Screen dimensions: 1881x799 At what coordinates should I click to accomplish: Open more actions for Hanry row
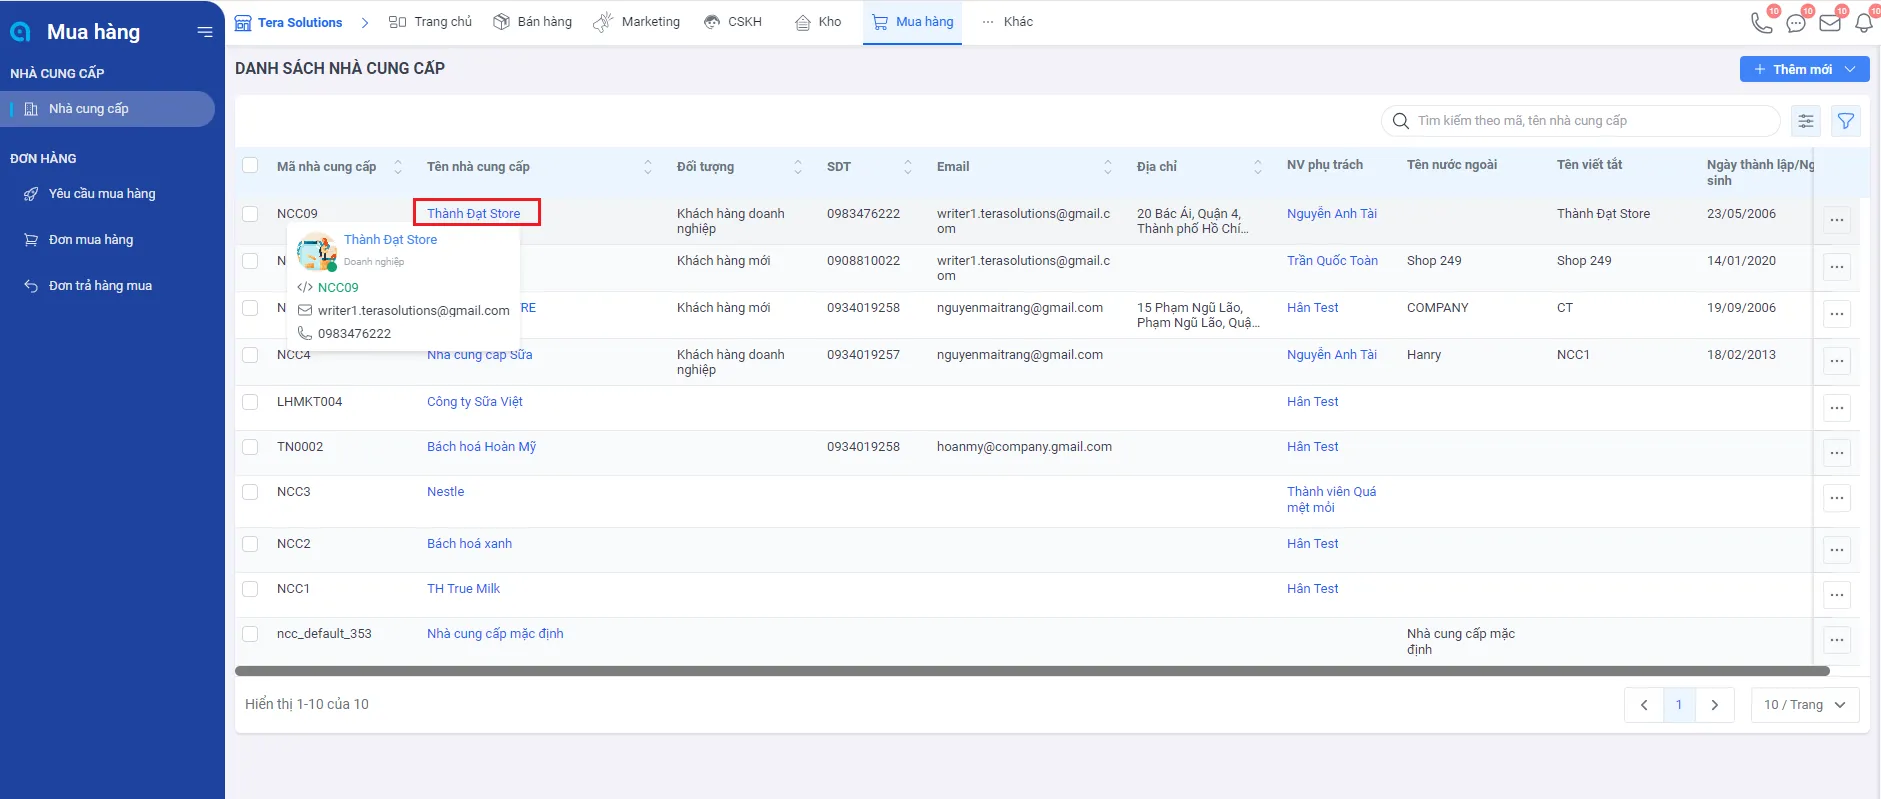[1837, 361]
